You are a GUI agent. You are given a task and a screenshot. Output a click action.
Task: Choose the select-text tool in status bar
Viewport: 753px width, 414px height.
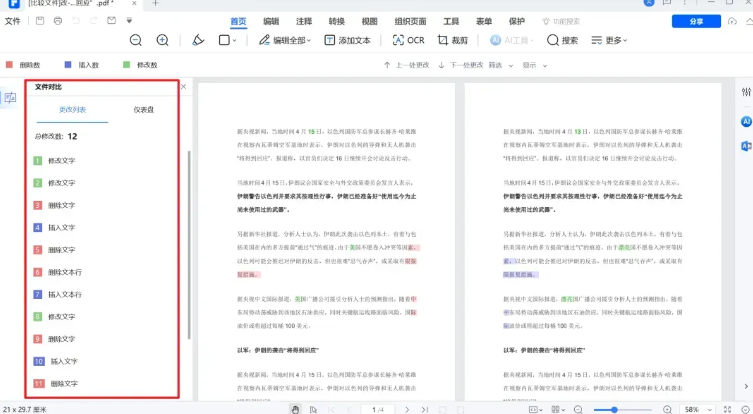(313, 409)
